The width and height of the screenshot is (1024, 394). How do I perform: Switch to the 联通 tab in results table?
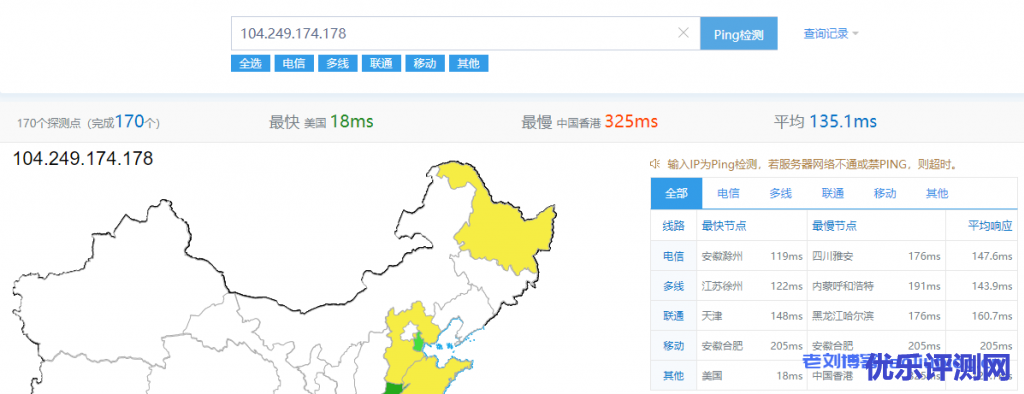point(833,193)
